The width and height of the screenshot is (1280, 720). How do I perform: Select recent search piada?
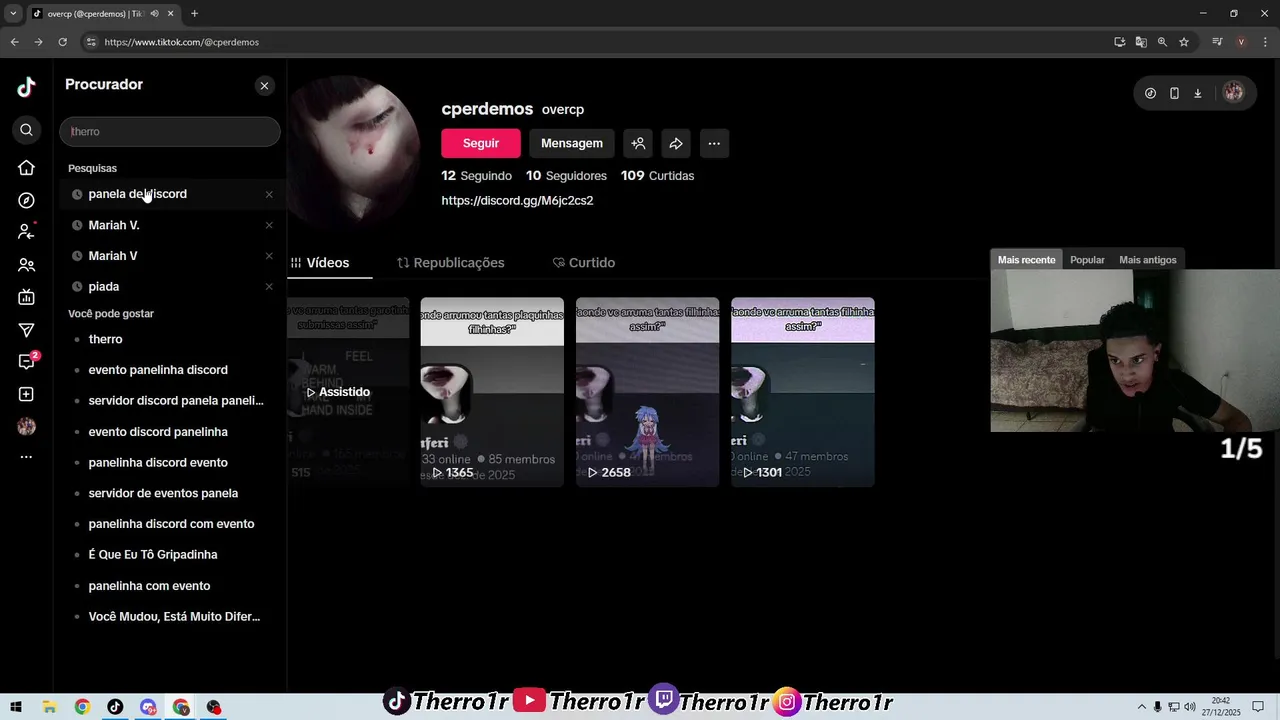tap(104, 287)
